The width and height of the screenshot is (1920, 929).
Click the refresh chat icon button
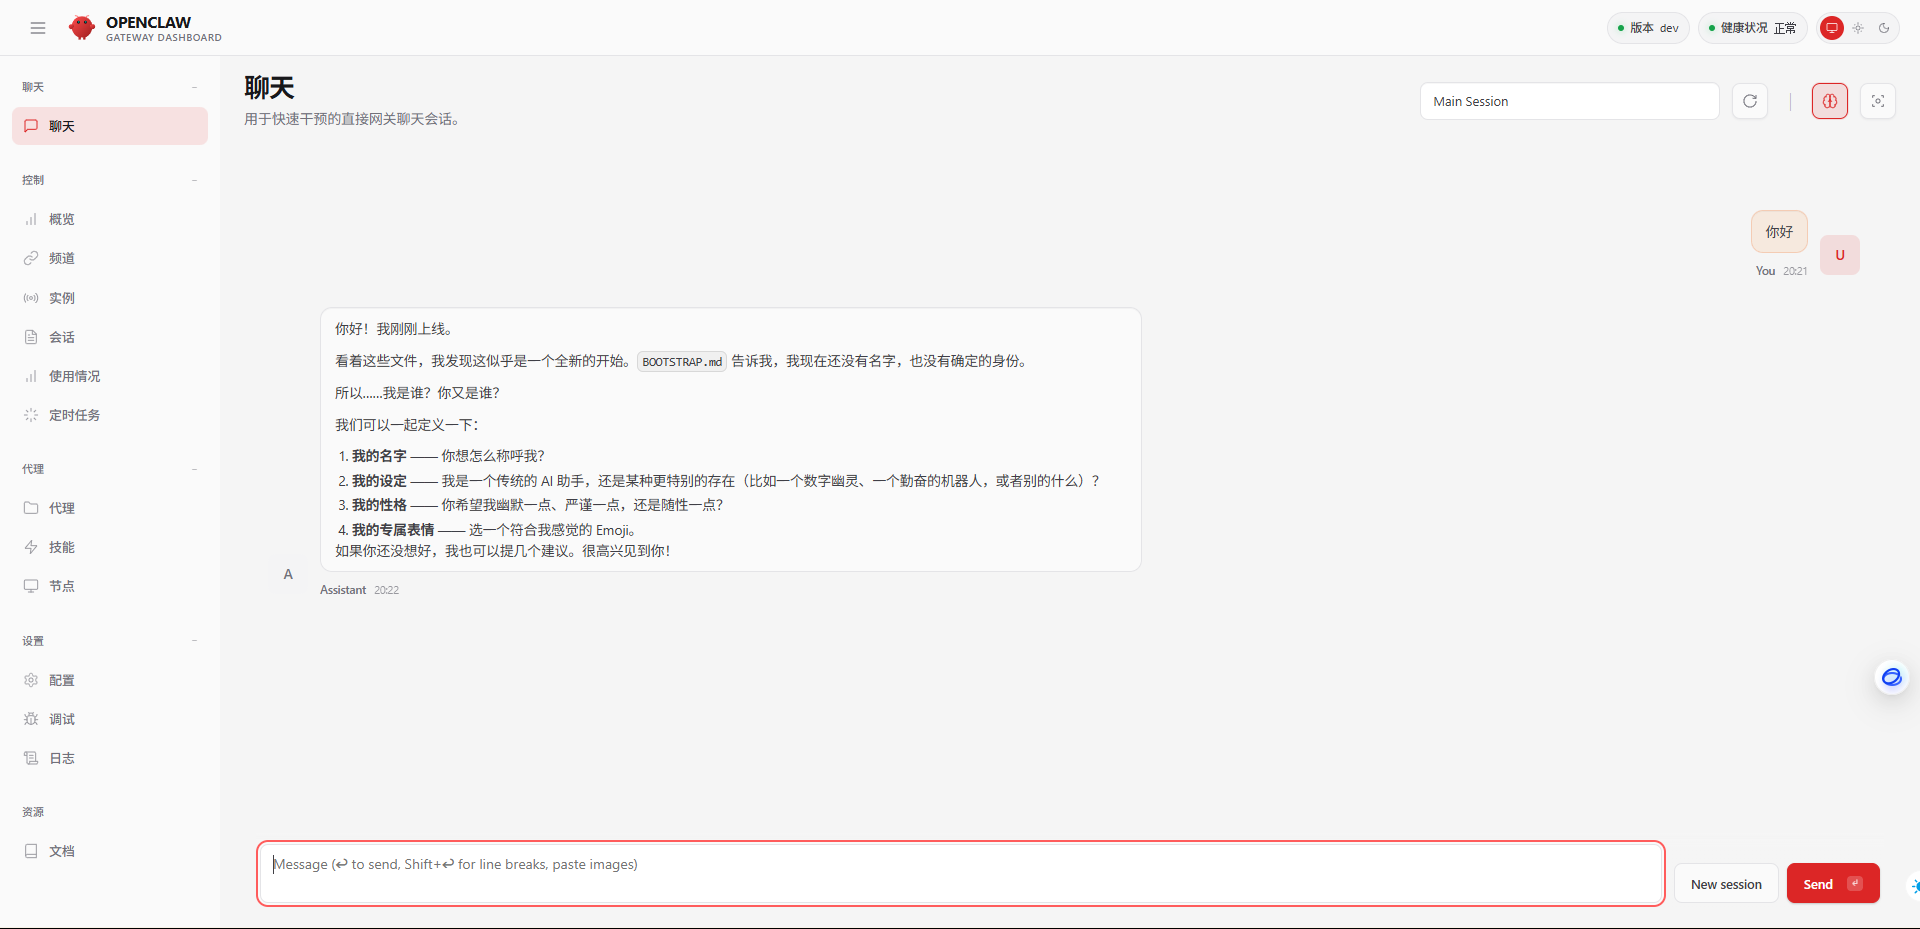point(1750,101)
